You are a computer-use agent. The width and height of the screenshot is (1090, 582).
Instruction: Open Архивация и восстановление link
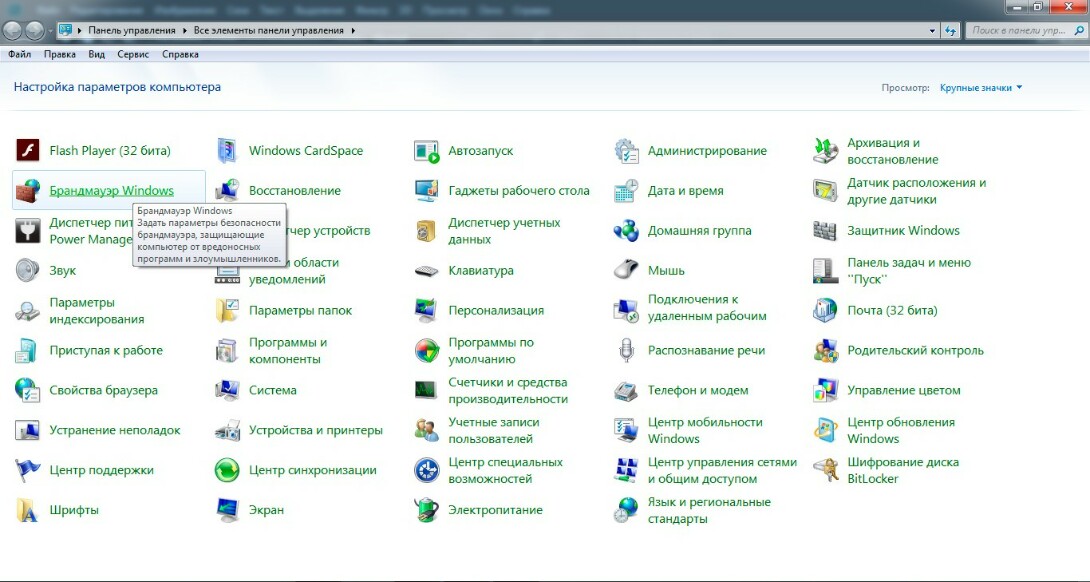(893, 151)
